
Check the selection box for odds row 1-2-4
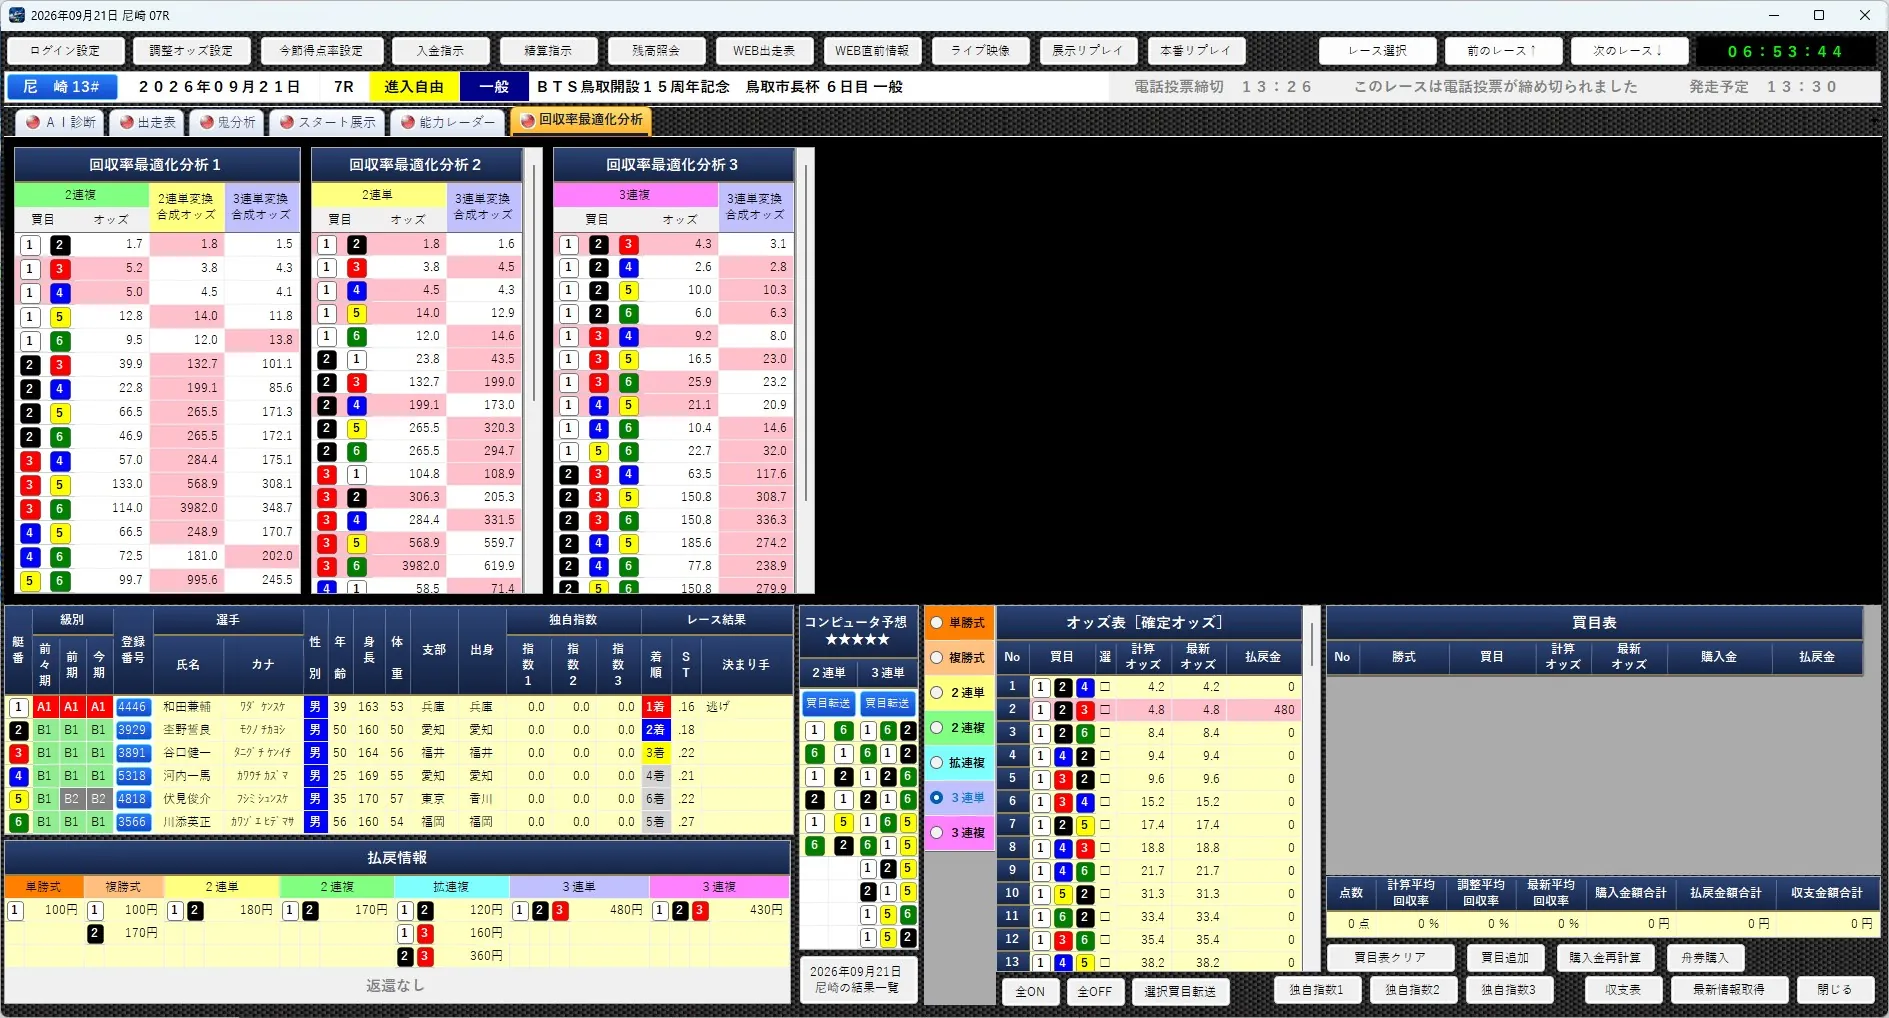click(x=1105, y=687)
